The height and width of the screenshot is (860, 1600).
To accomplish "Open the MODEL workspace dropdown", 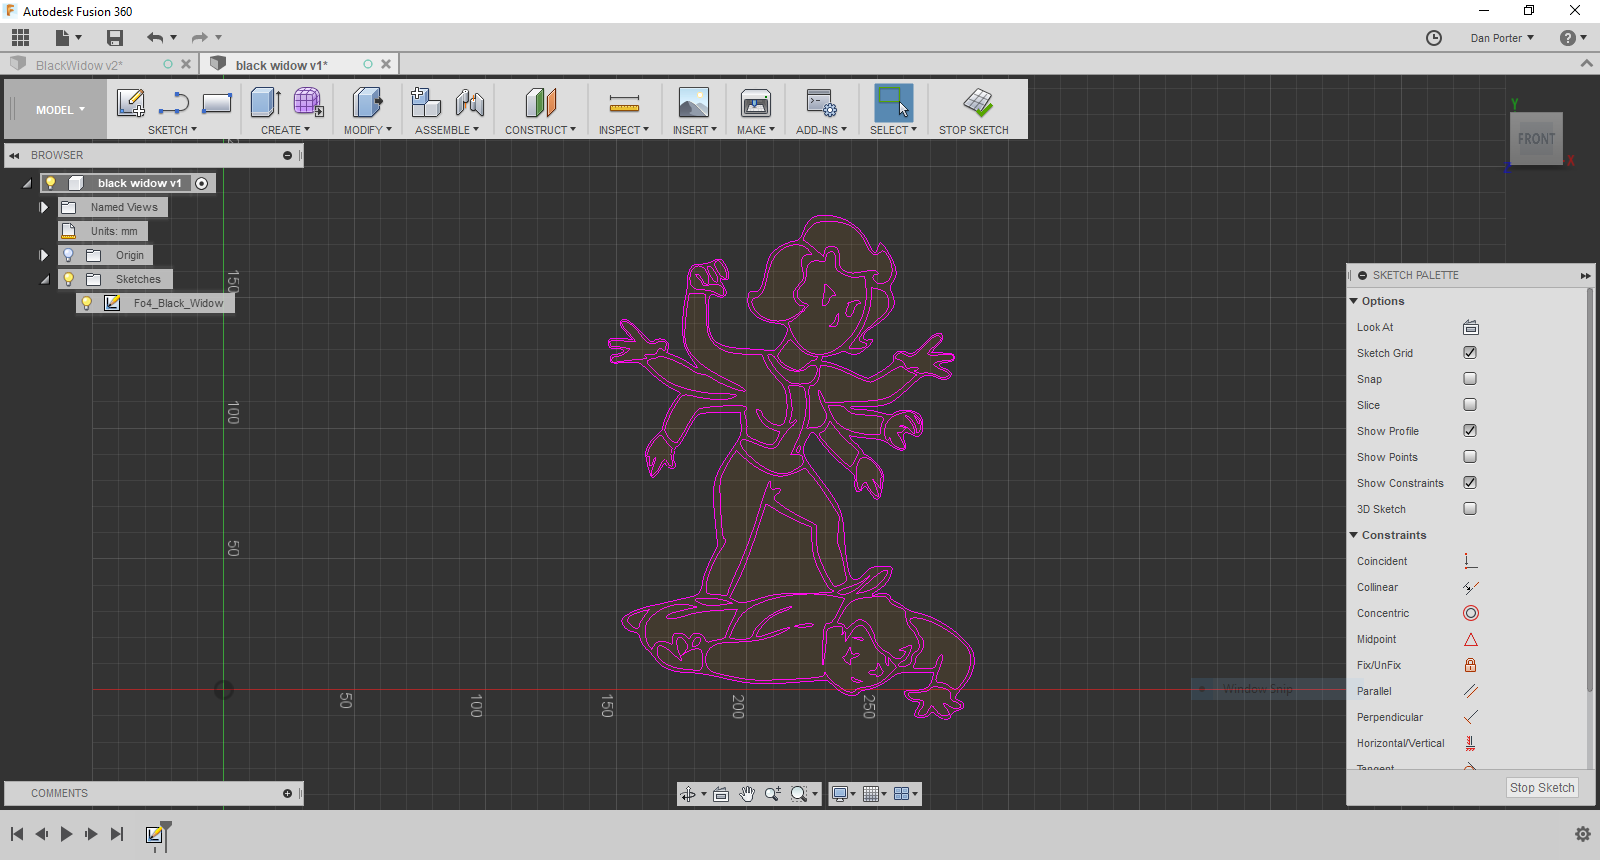I will click(60, 110).
